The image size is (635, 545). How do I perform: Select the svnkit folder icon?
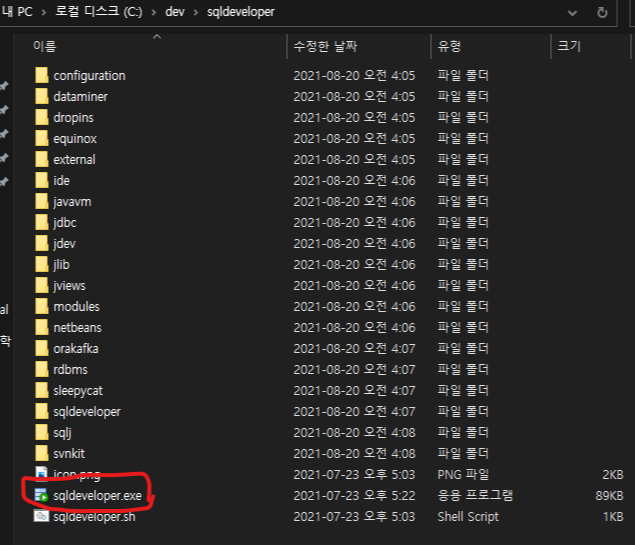coord(42,453)
